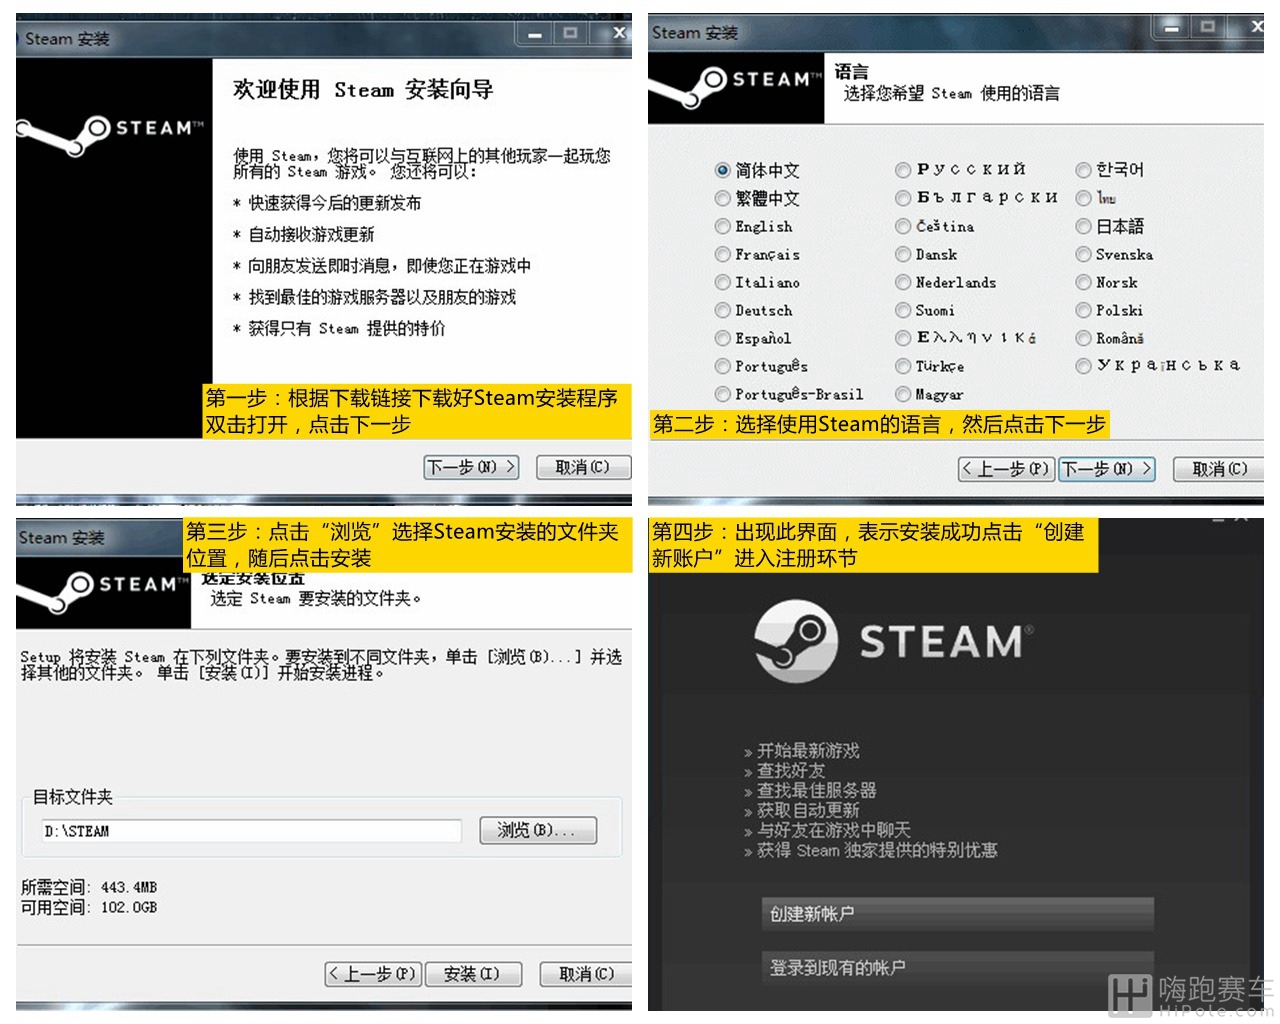The image size is (1280, 1024).
Task: Click 下一步 in language selection window
Action: [1107, 469]
